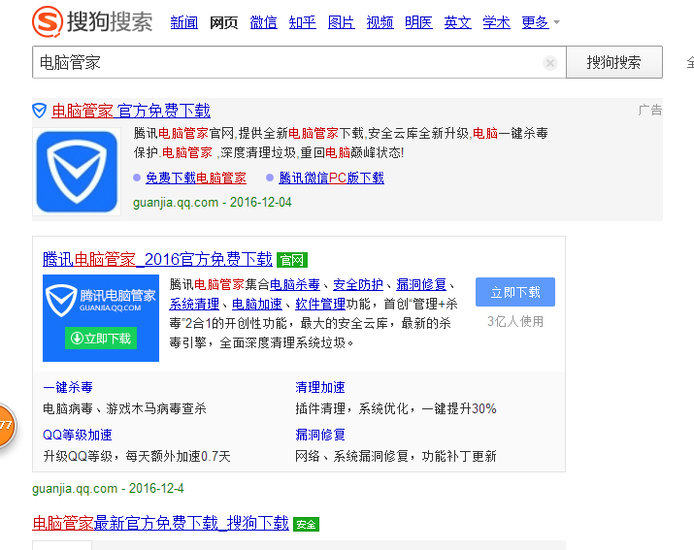The height and width of the screenshot is (550, 694).
Task: Expand the 更多 dropdown
Action: [x=540, y=22]
